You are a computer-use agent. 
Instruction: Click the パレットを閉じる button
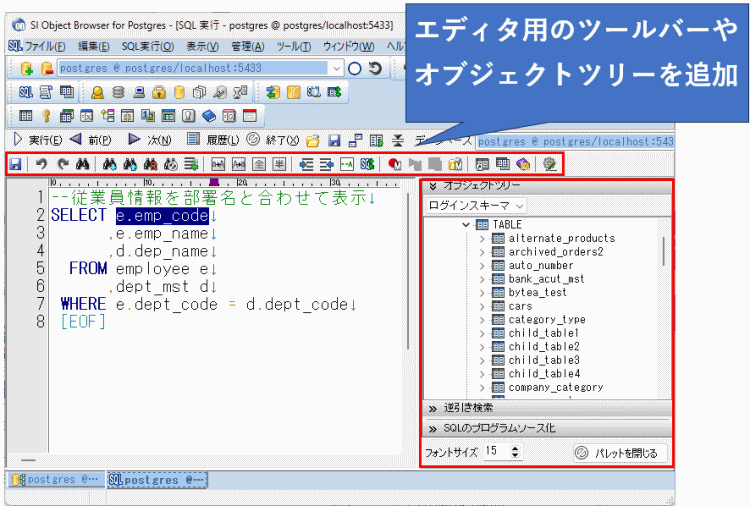tap(619, 453)
